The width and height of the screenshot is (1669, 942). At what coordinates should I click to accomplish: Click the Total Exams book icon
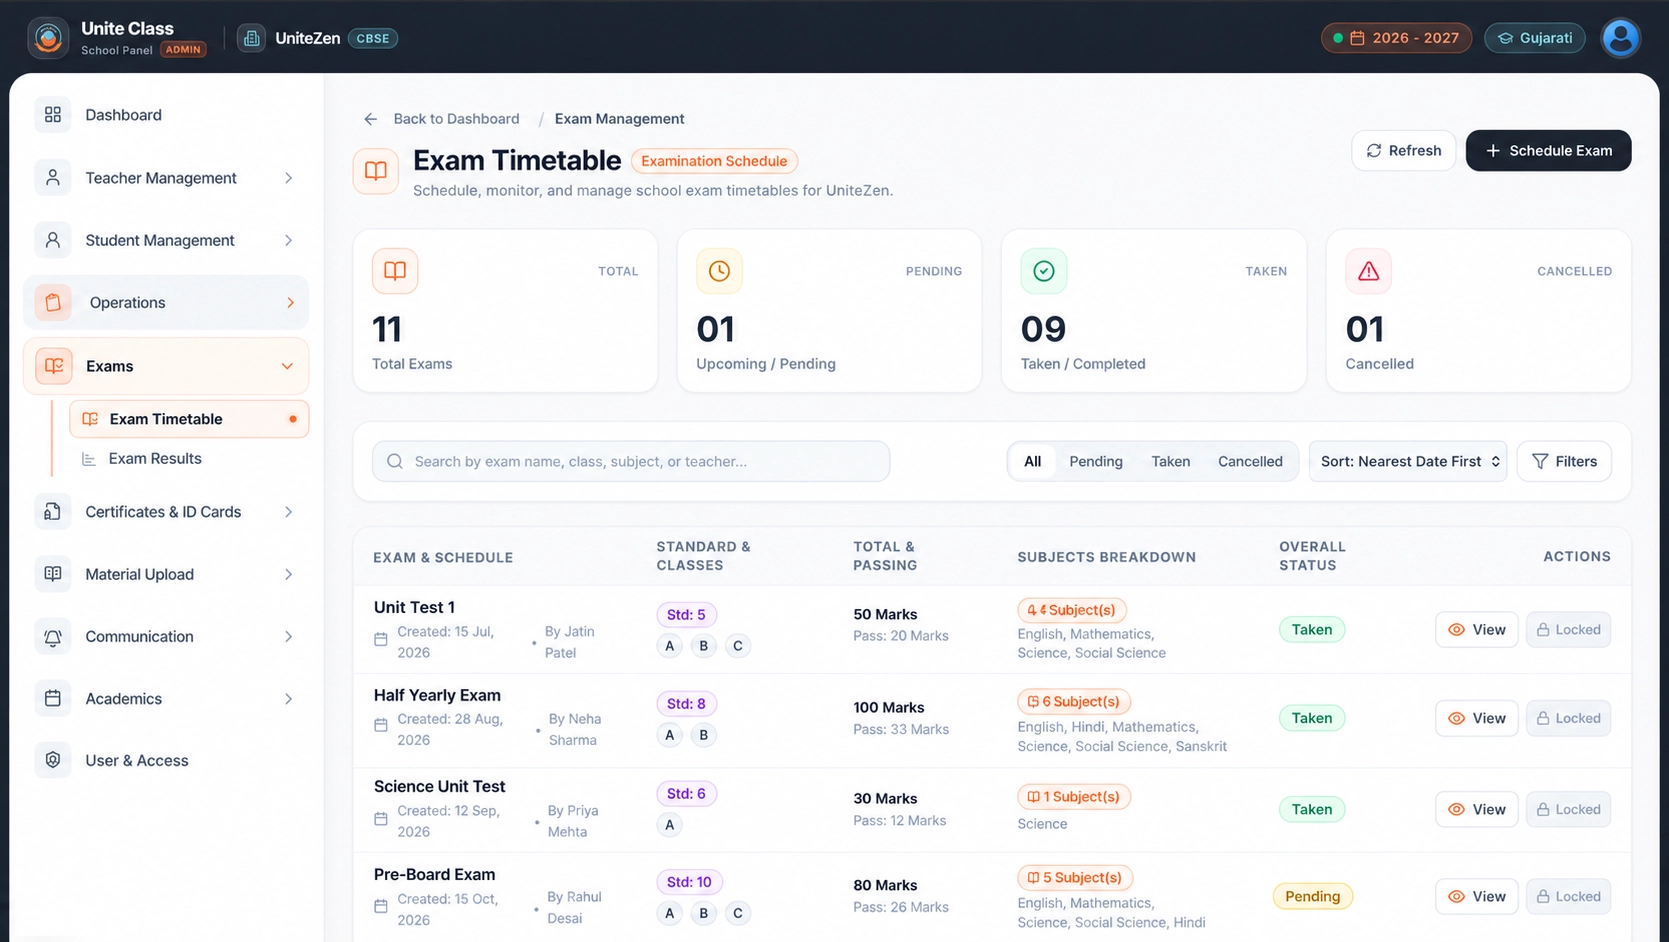pyautogui.click(x=395, y=271)
